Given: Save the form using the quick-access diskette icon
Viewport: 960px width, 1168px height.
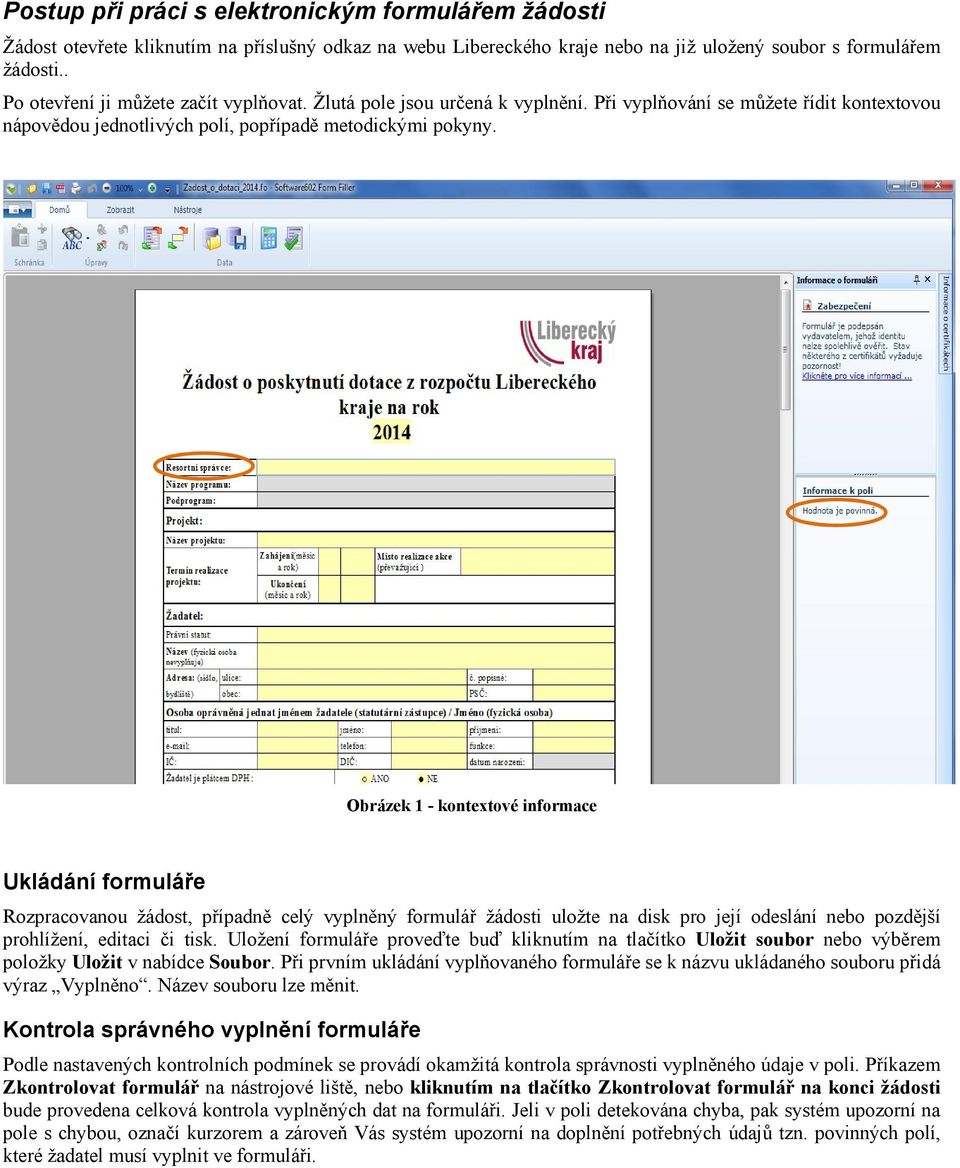Looking at the screenshot, I should 46,188.
